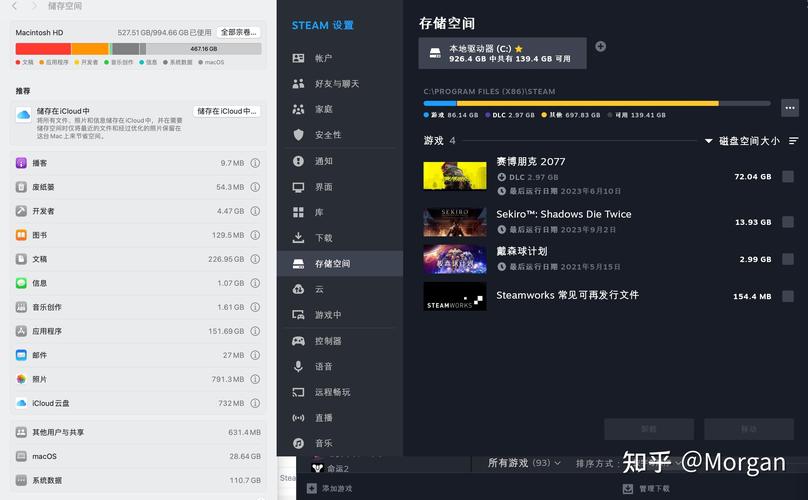Show info for 开发者 storage
This screenshot has width=808, height=500.
[x=255, y=211]
